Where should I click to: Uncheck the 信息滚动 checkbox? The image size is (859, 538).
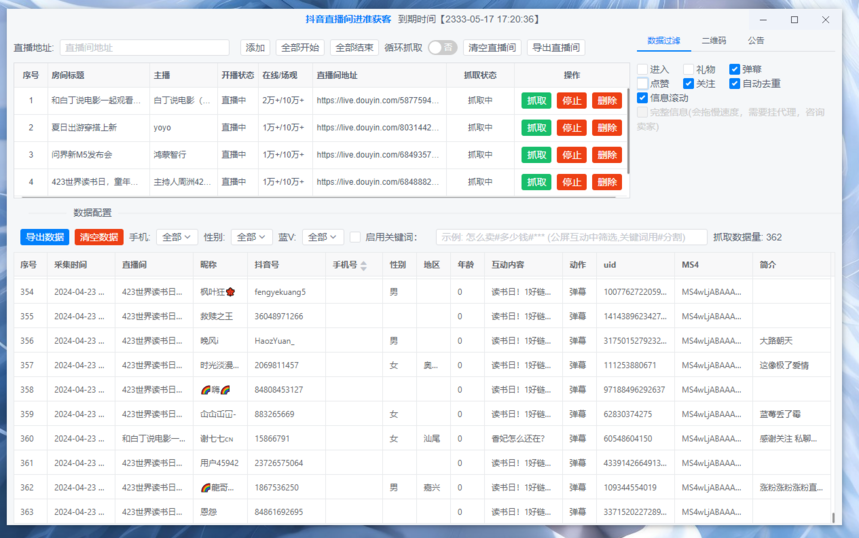643,98
